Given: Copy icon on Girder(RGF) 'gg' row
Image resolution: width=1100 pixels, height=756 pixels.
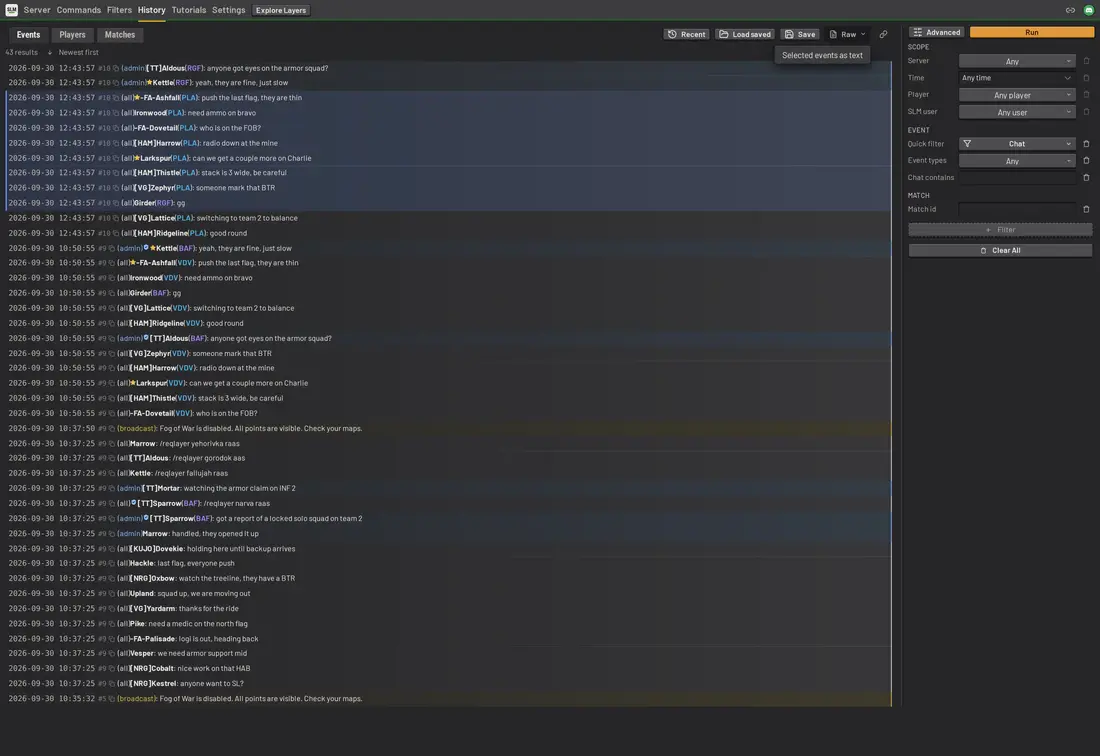Looking at the screenshot, I should (x=116, y=203).
